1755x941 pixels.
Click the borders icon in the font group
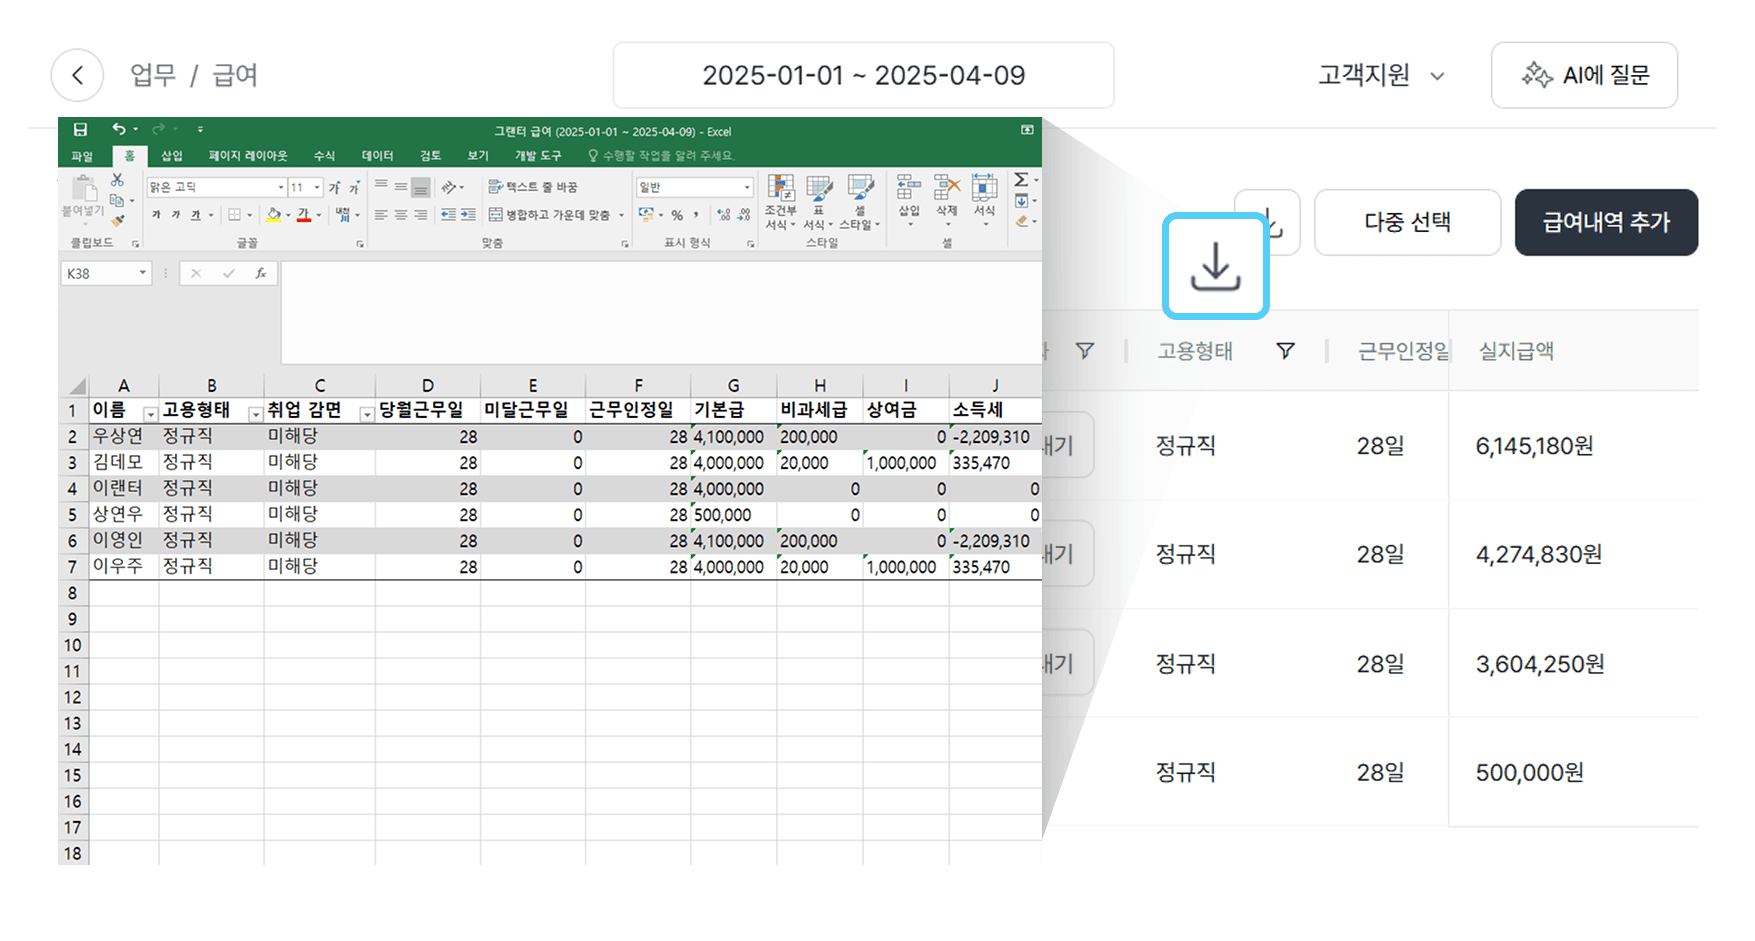234,215
